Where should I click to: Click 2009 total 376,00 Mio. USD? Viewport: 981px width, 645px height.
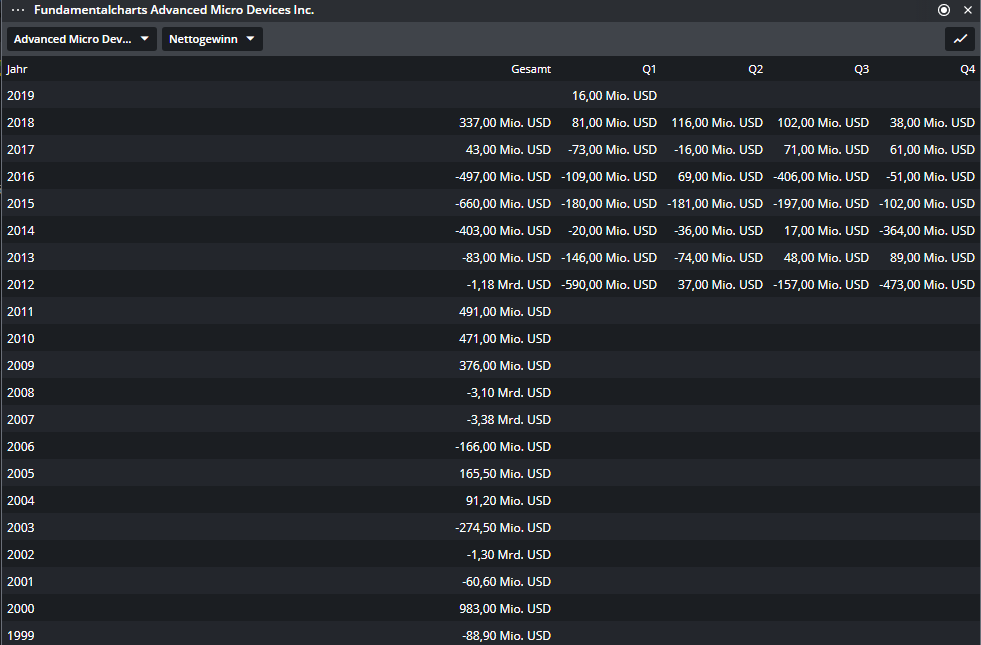point(505,365)
